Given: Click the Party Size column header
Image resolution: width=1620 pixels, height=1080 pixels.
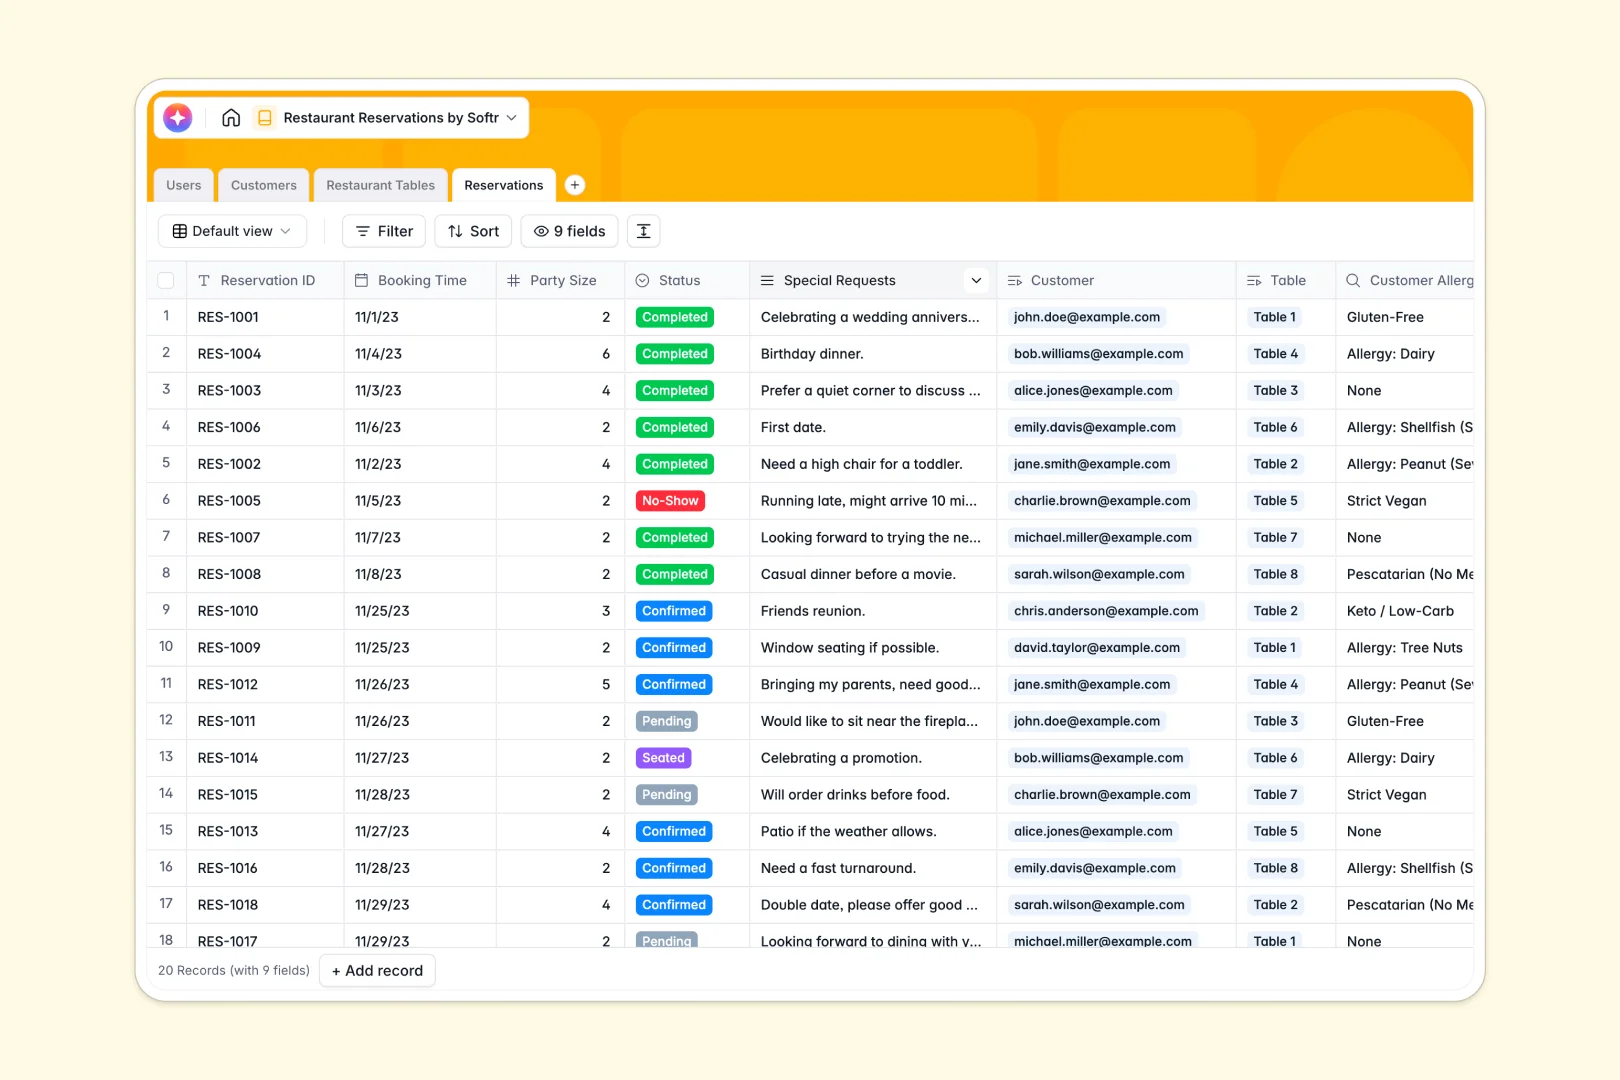Looking at the screenshot, I should pyautogui.click(x=560, y=281).
